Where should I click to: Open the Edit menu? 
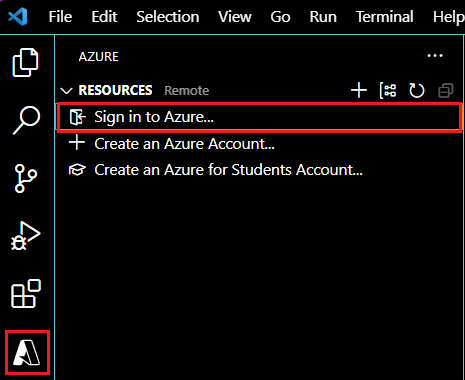point(104,17)
